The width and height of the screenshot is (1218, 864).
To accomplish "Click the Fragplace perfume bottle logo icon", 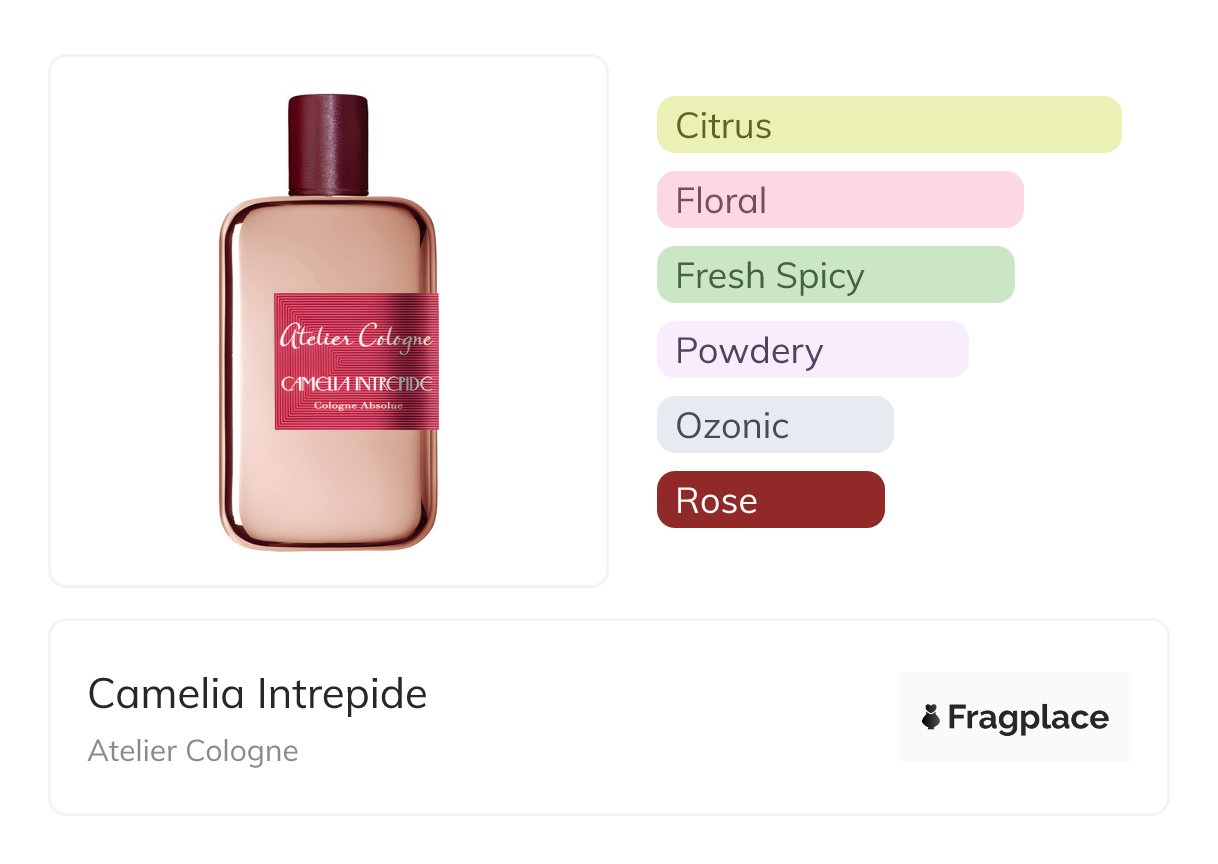I will coord(931,717).
